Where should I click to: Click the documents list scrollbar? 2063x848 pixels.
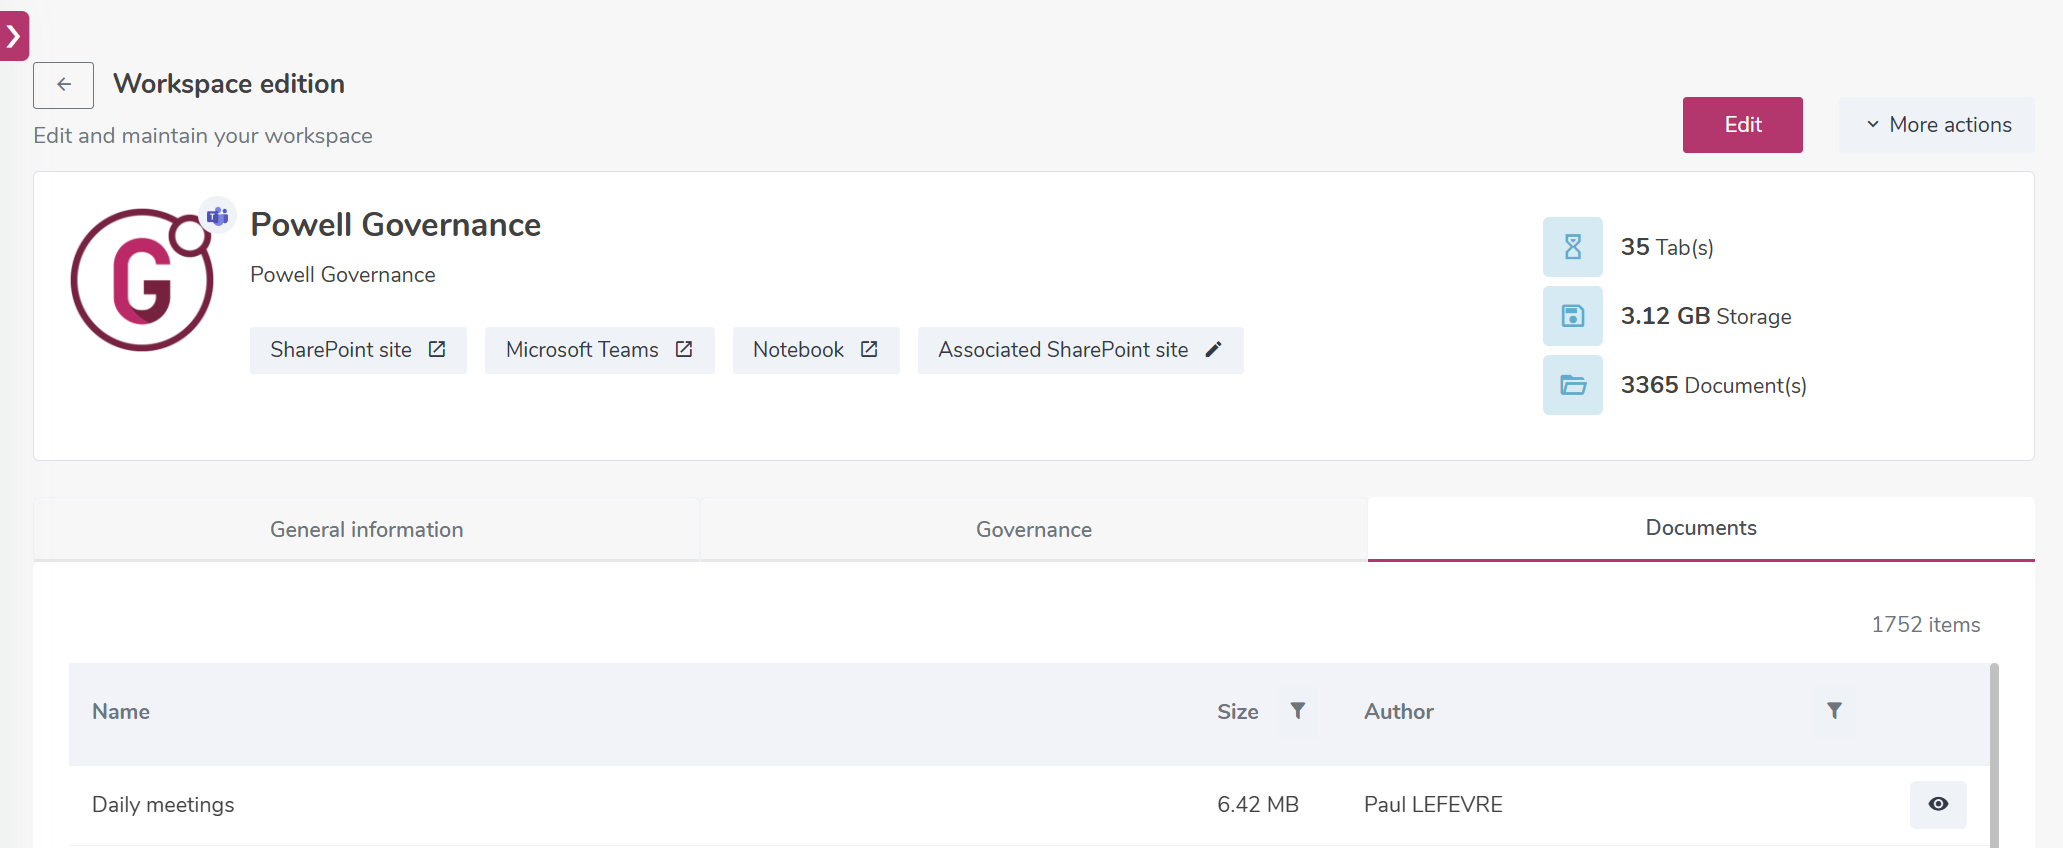pyautogui.click(x=1994, y=756)
